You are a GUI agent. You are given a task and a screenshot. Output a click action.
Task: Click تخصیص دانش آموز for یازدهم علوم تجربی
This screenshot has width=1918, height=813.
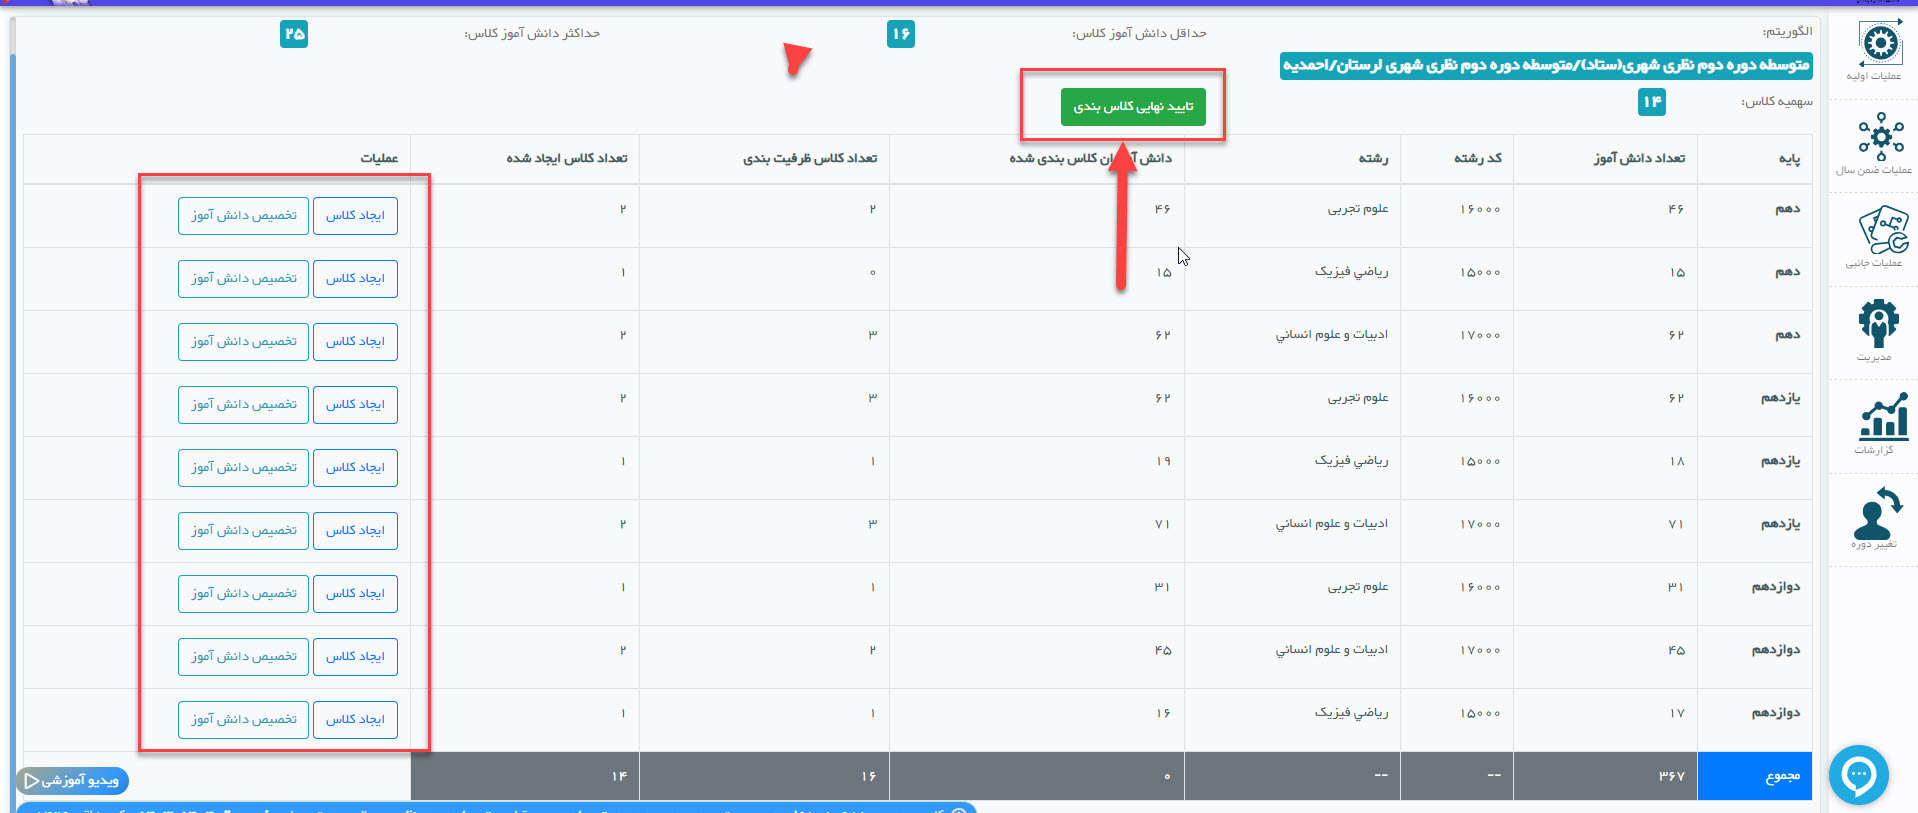click(x=243, y=405)
